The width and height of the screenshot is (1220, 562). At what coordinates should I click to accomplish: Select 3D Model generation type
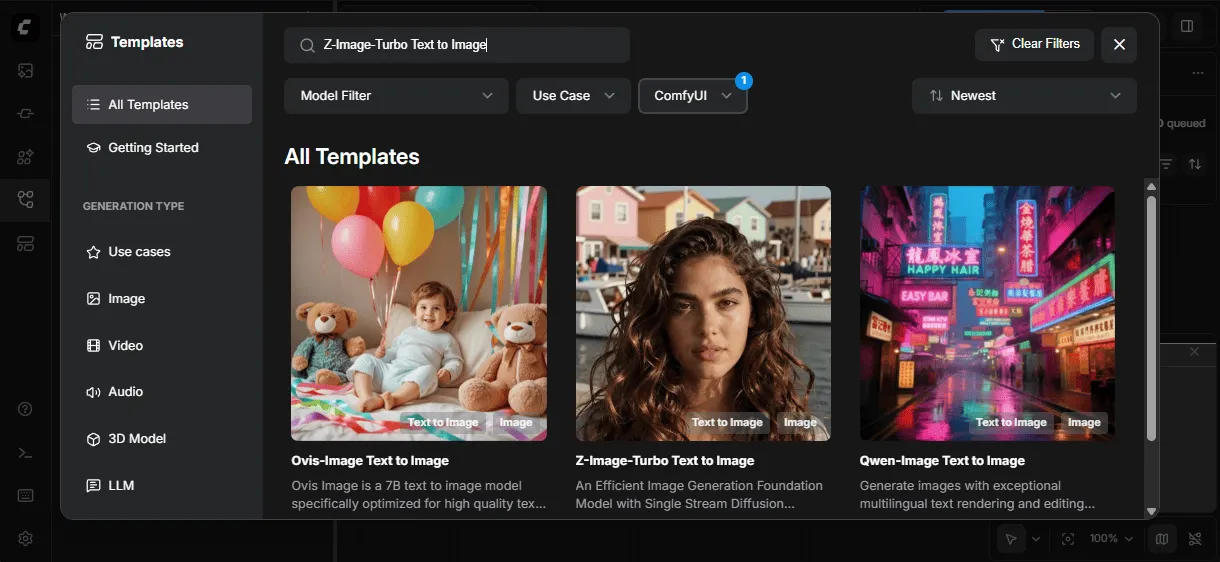pos(162,439)
